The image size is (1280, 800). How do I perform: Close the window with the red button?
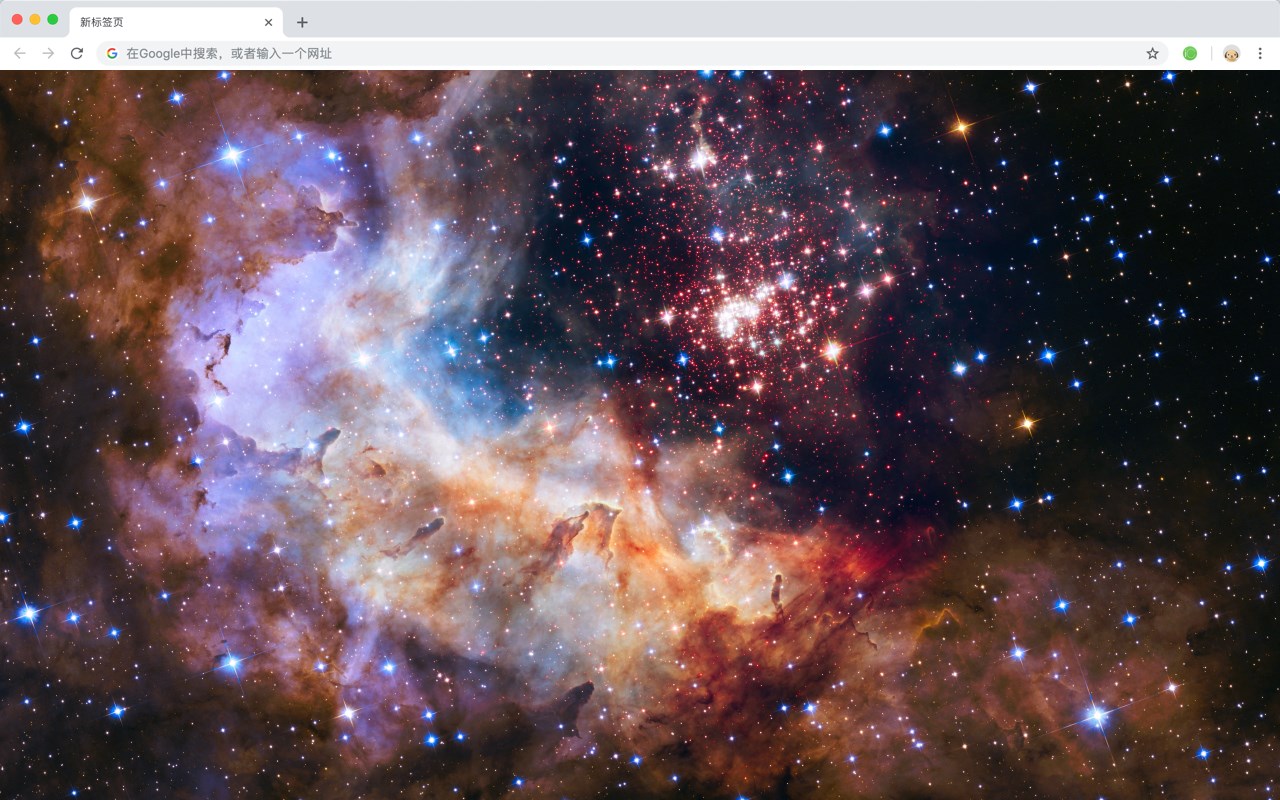click(17, 20)
